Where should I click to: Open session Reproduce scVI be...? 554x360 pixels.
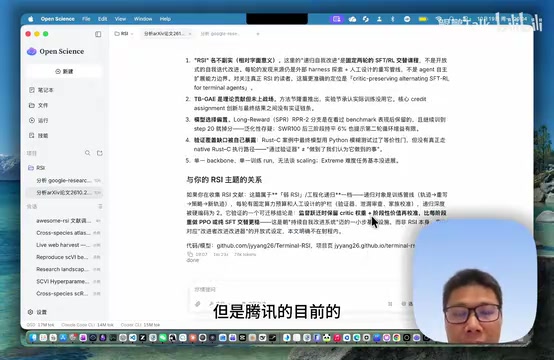(x=64, y=257)
